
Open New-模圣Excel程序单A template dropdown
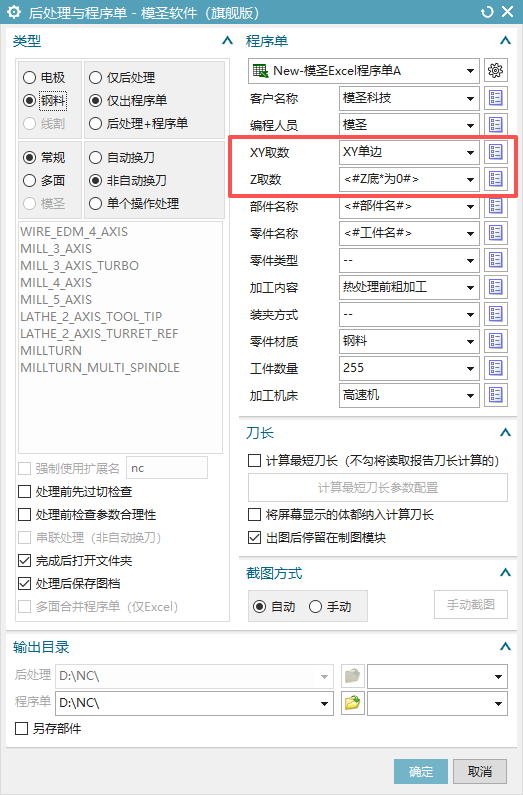pos(363,71)
